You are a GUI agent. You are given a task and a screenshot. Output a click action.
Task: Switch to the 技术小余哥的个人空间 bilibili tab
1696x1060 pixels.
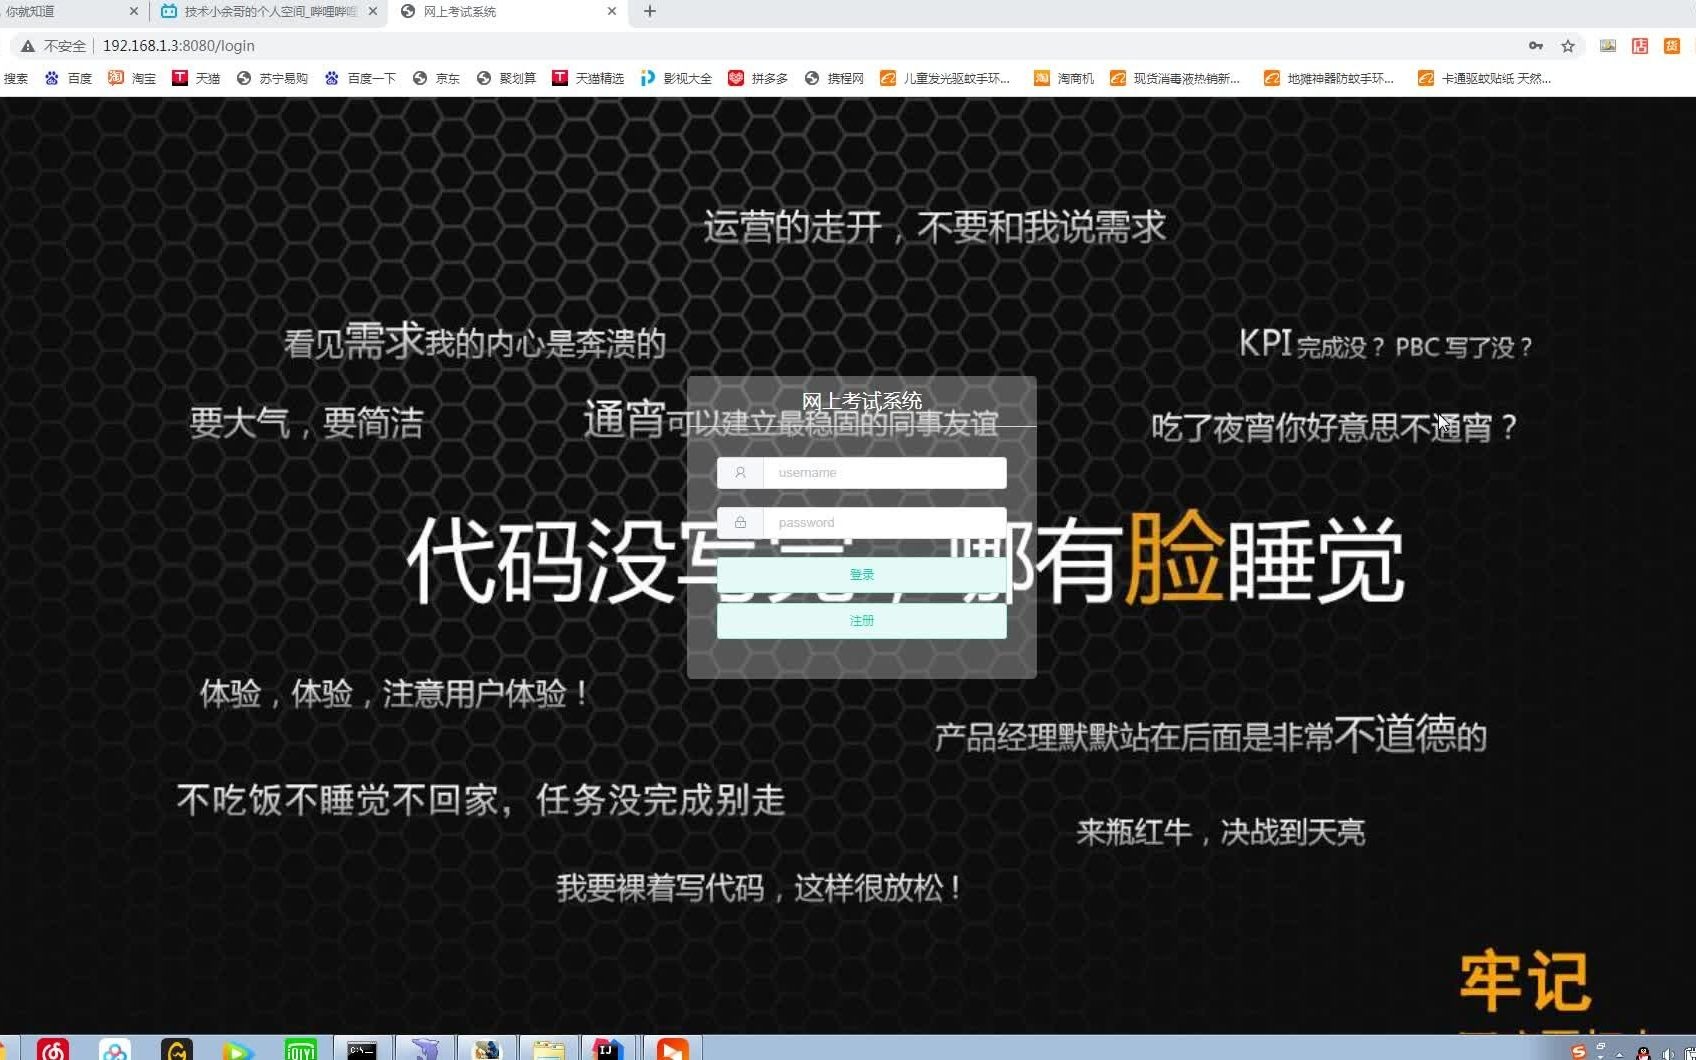[270, 12]
